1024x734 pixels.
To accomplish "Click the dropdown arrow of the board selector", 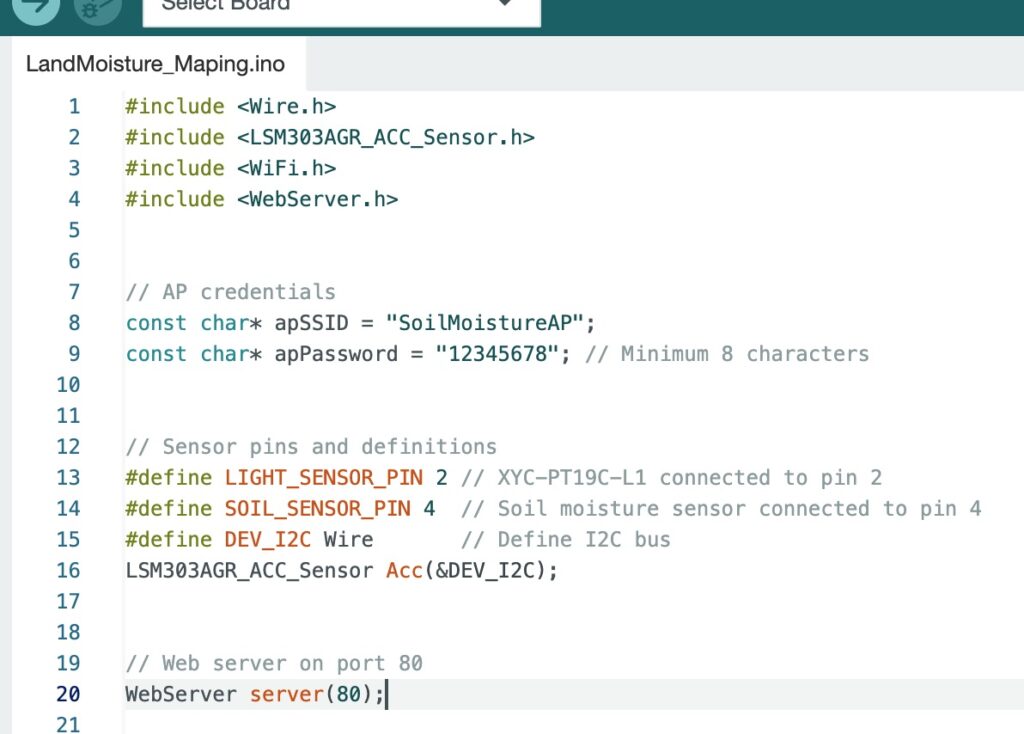I will click(505, 5).
